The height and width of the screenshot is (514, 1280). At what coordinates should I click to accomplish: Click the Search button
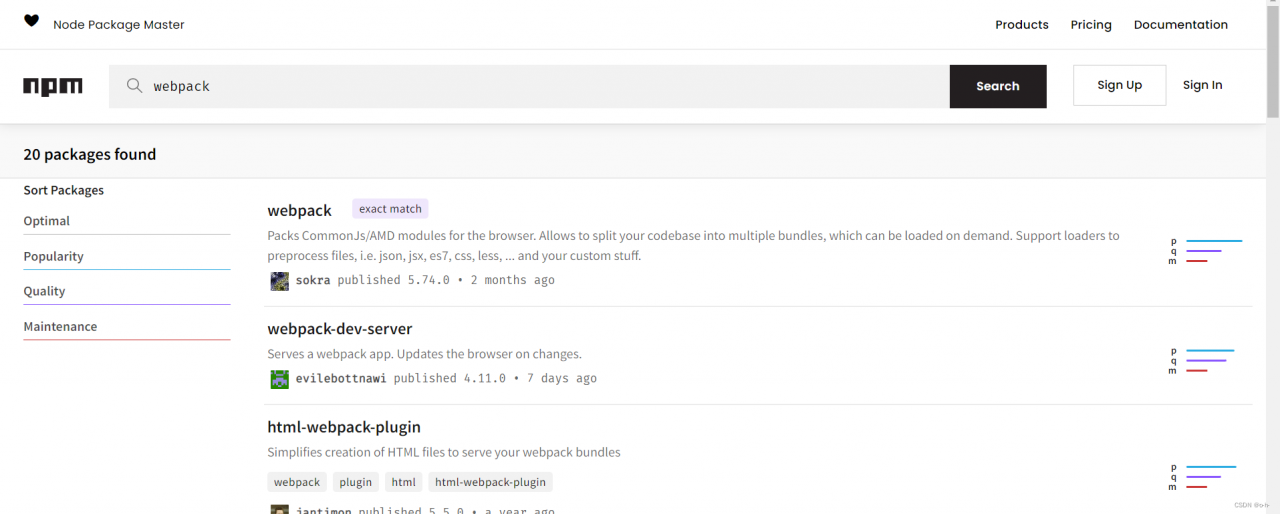coord(998,86)
